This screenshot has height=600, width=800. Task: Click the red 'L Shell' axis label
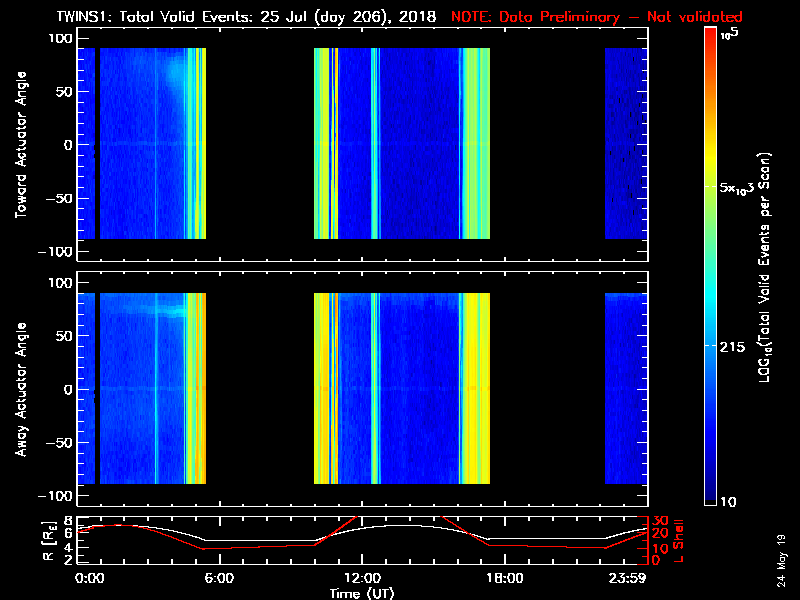[x=678, y=541]
